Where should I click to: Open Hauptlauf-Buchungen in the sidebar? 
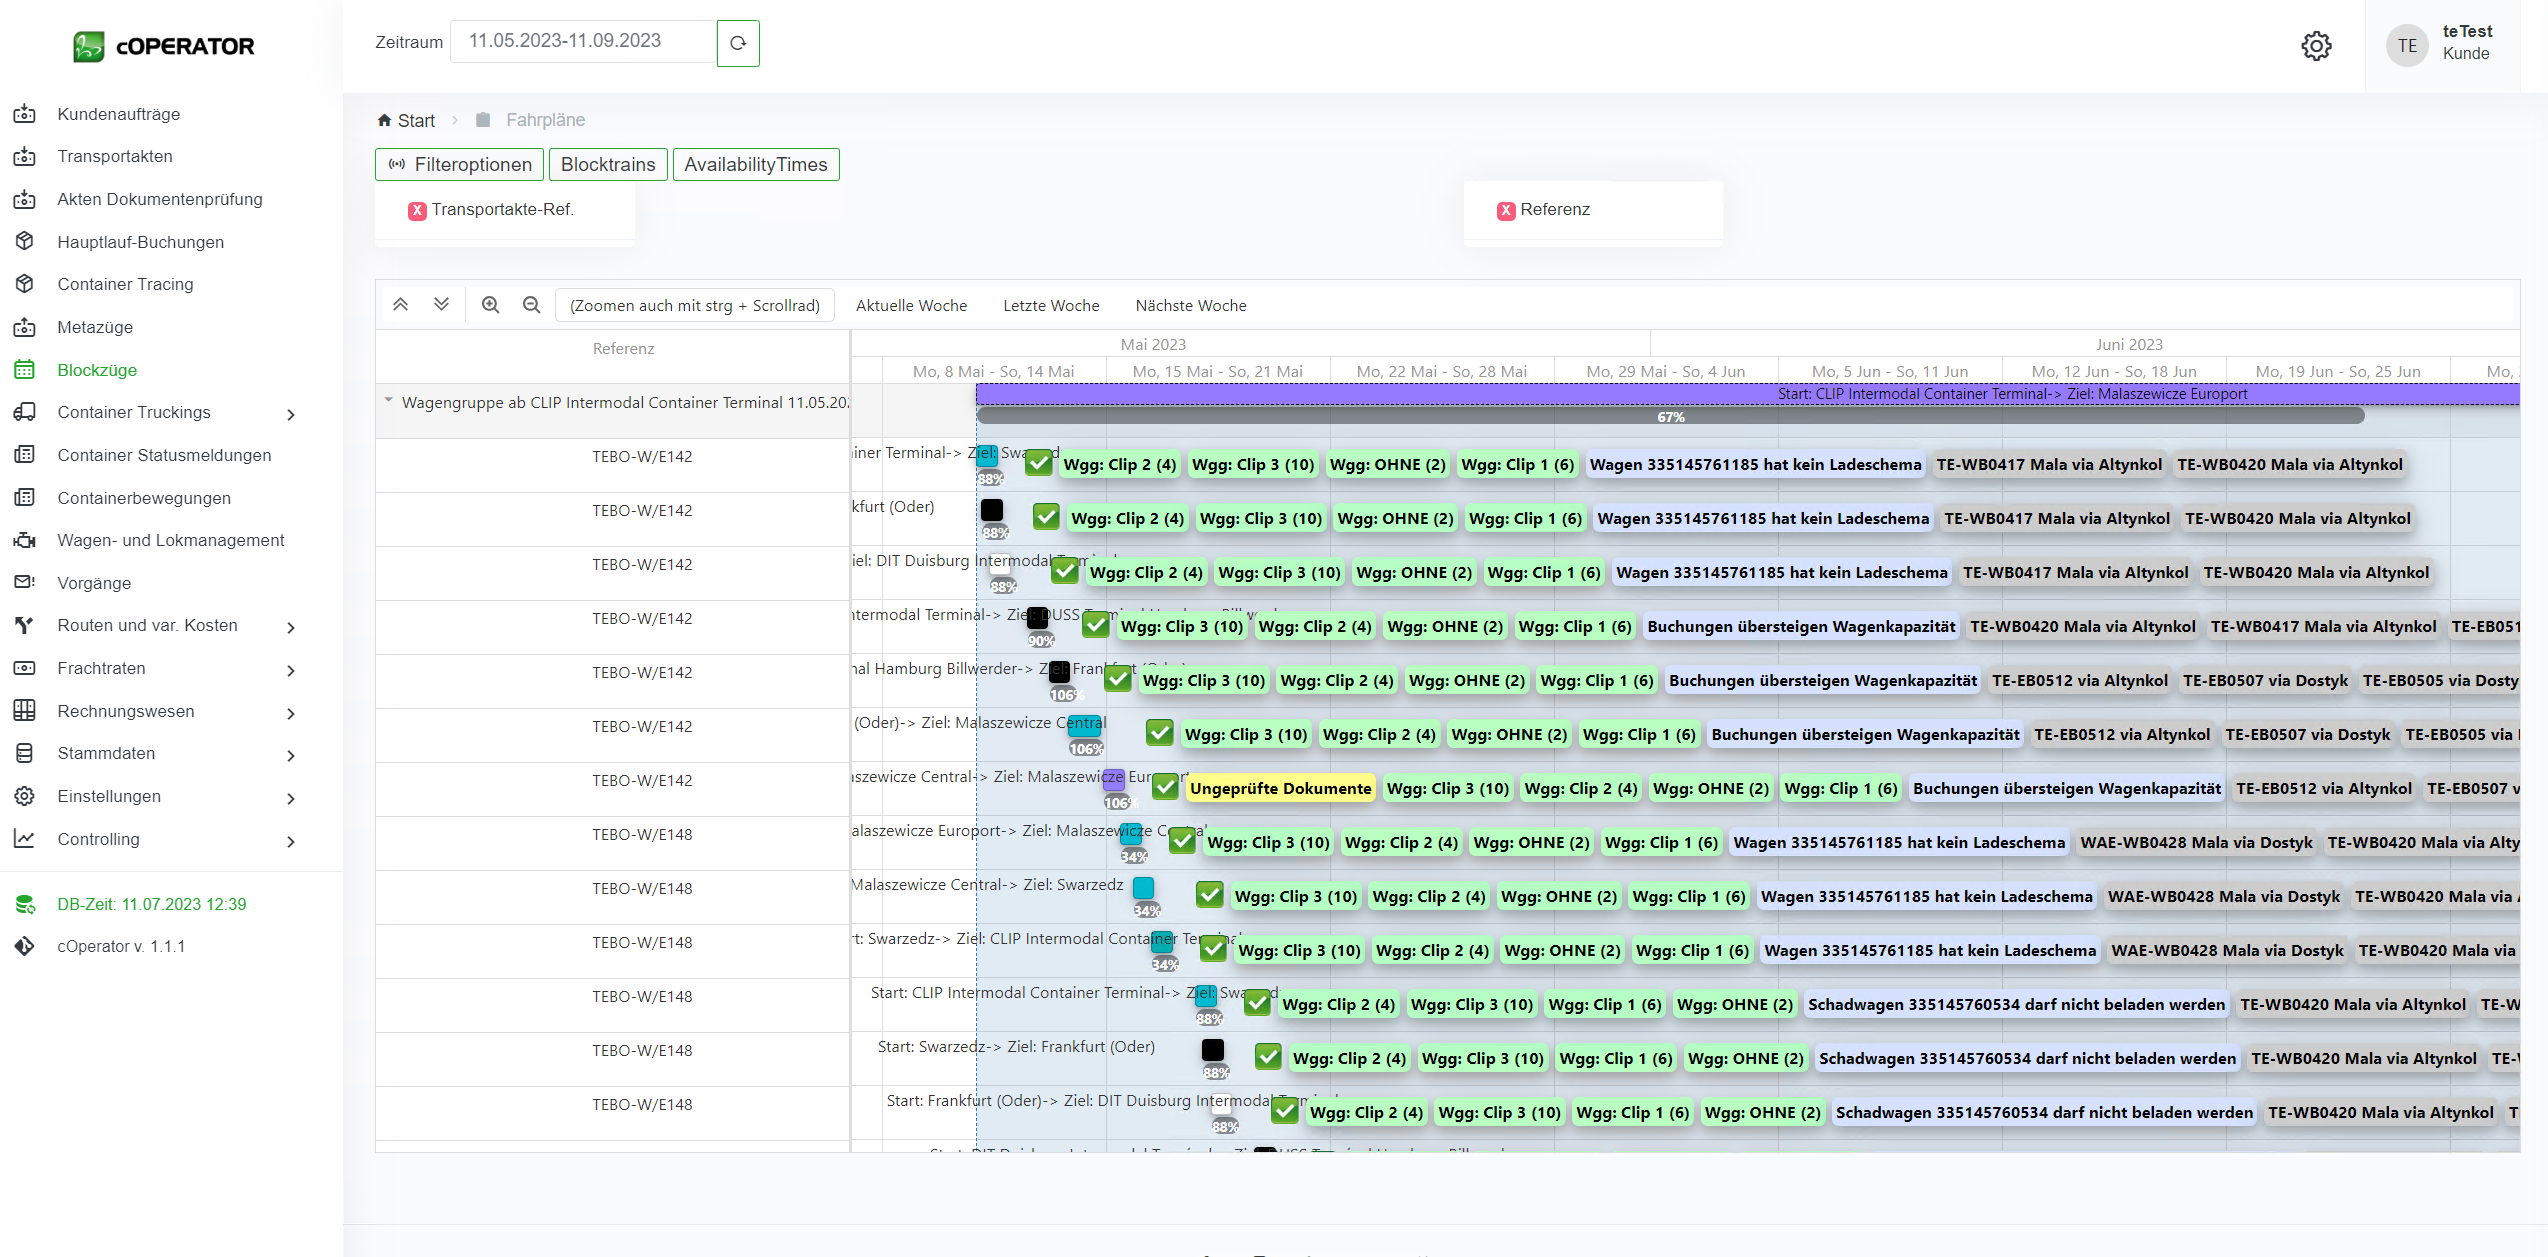(140, 242)
